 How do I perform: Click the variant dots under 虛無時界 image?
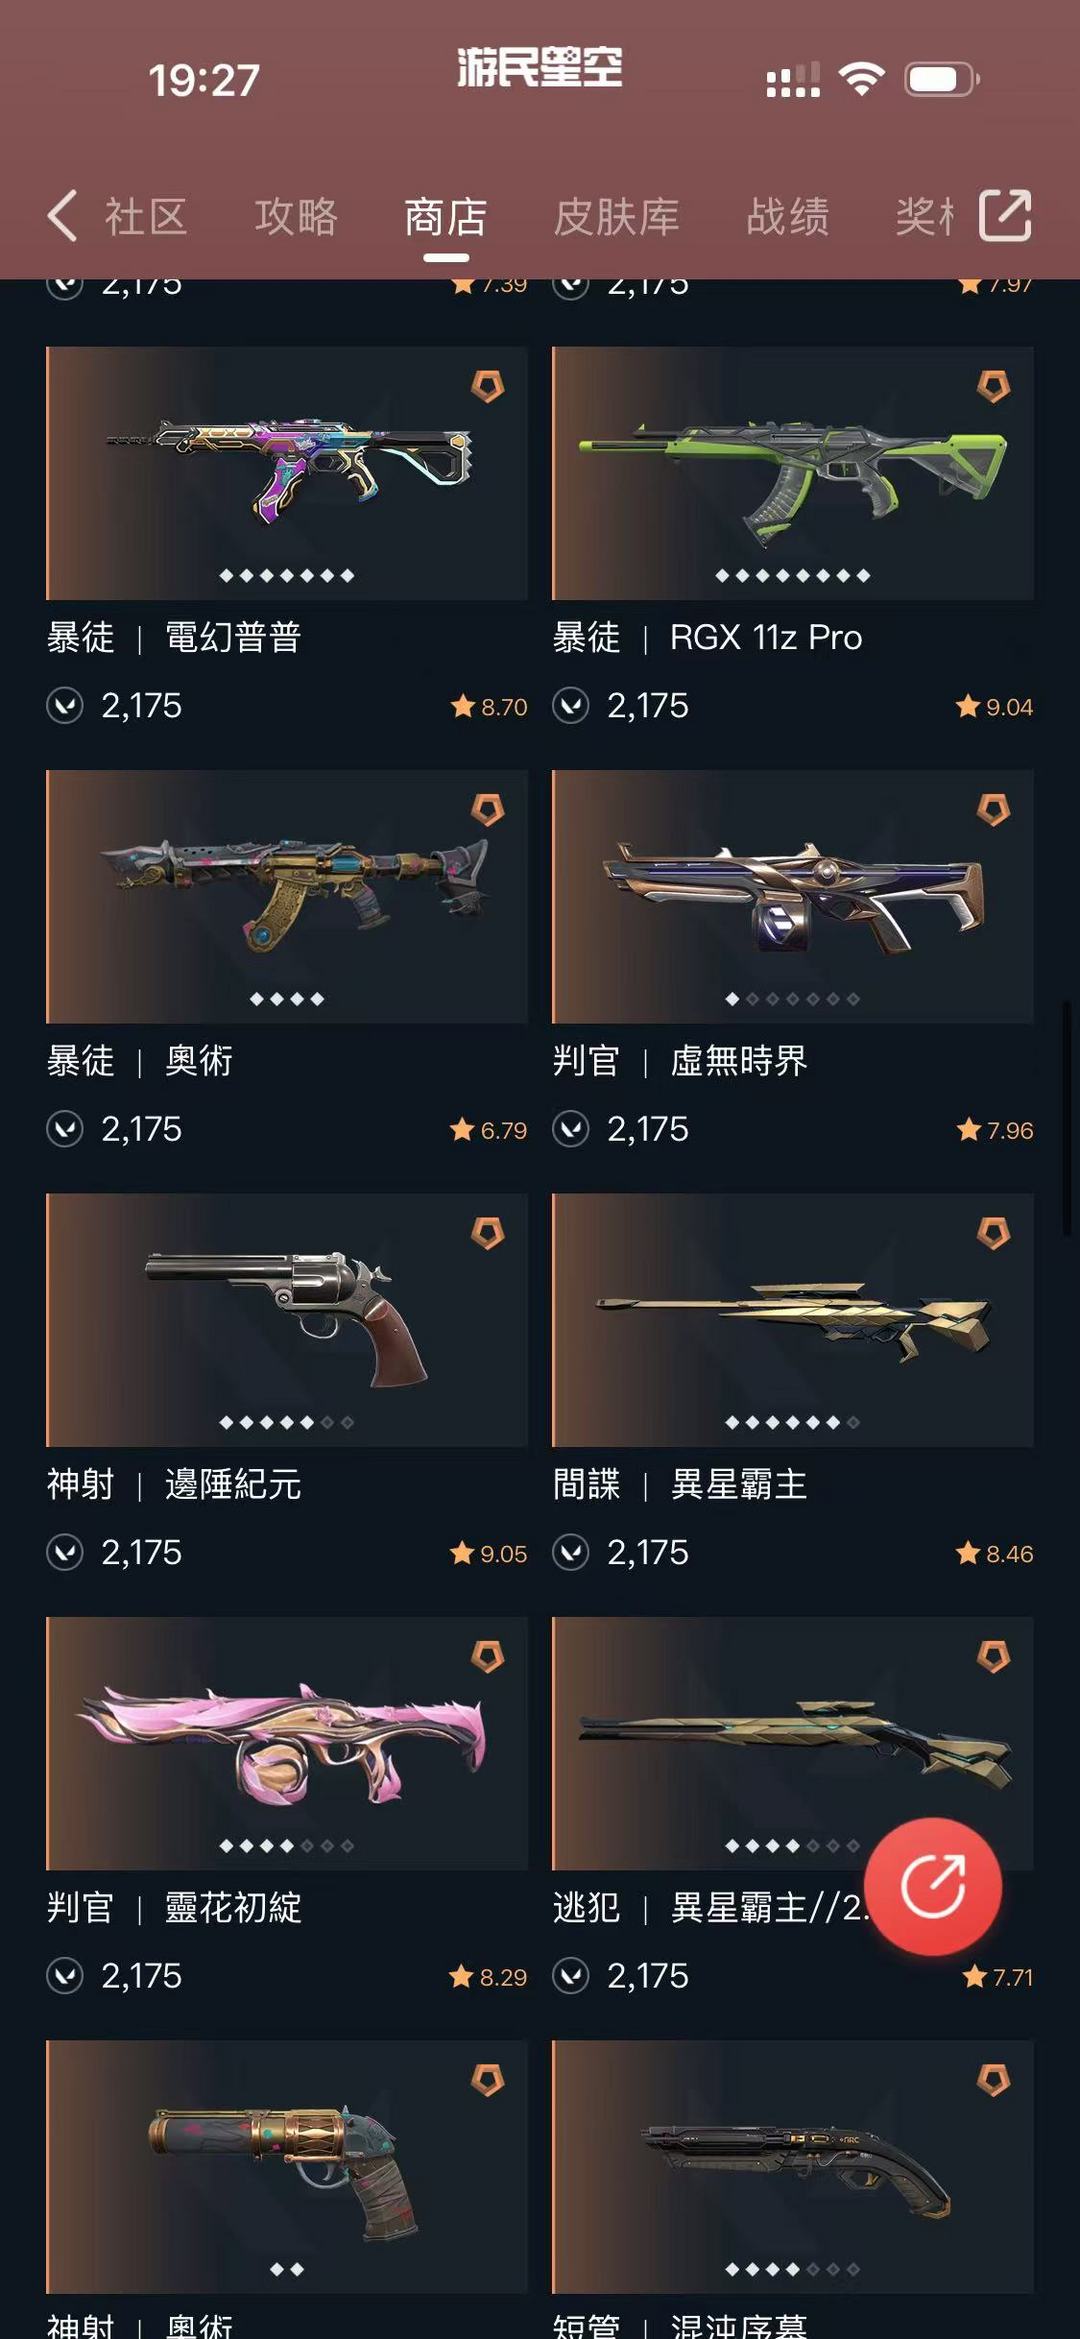point(793,999)
